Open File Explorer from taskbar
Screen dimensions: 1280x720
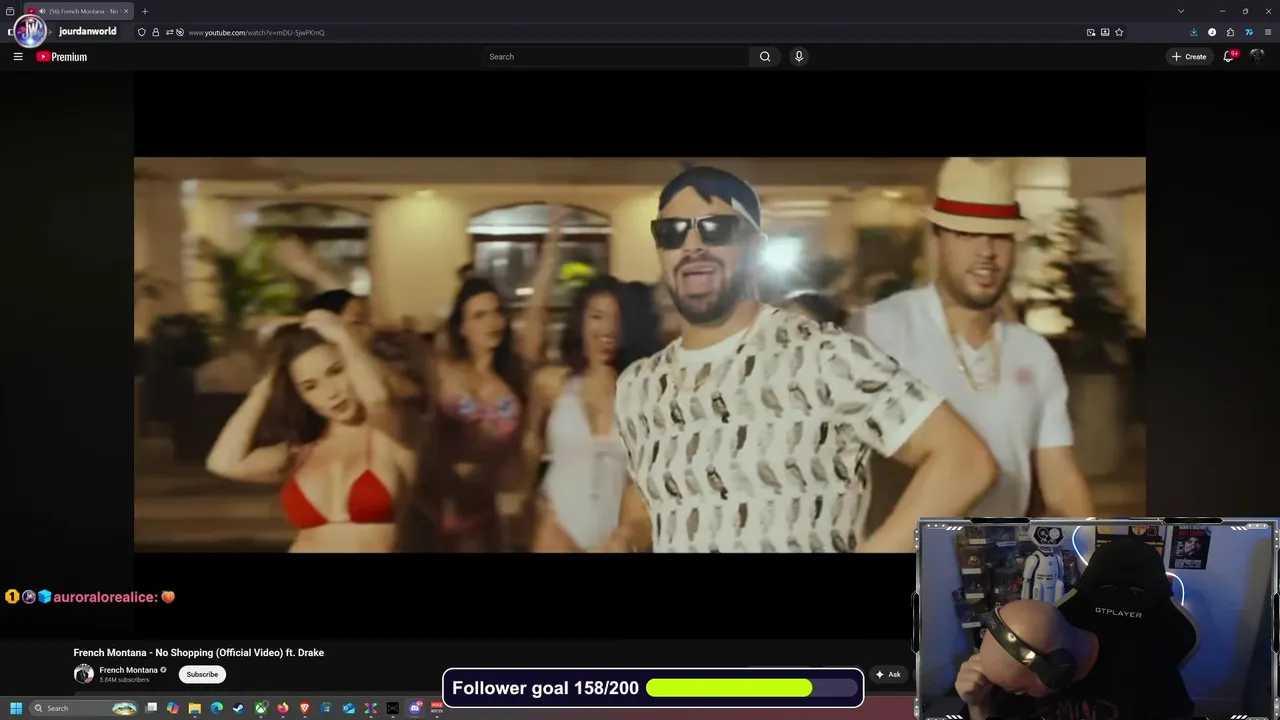click(x=195, y=708)
